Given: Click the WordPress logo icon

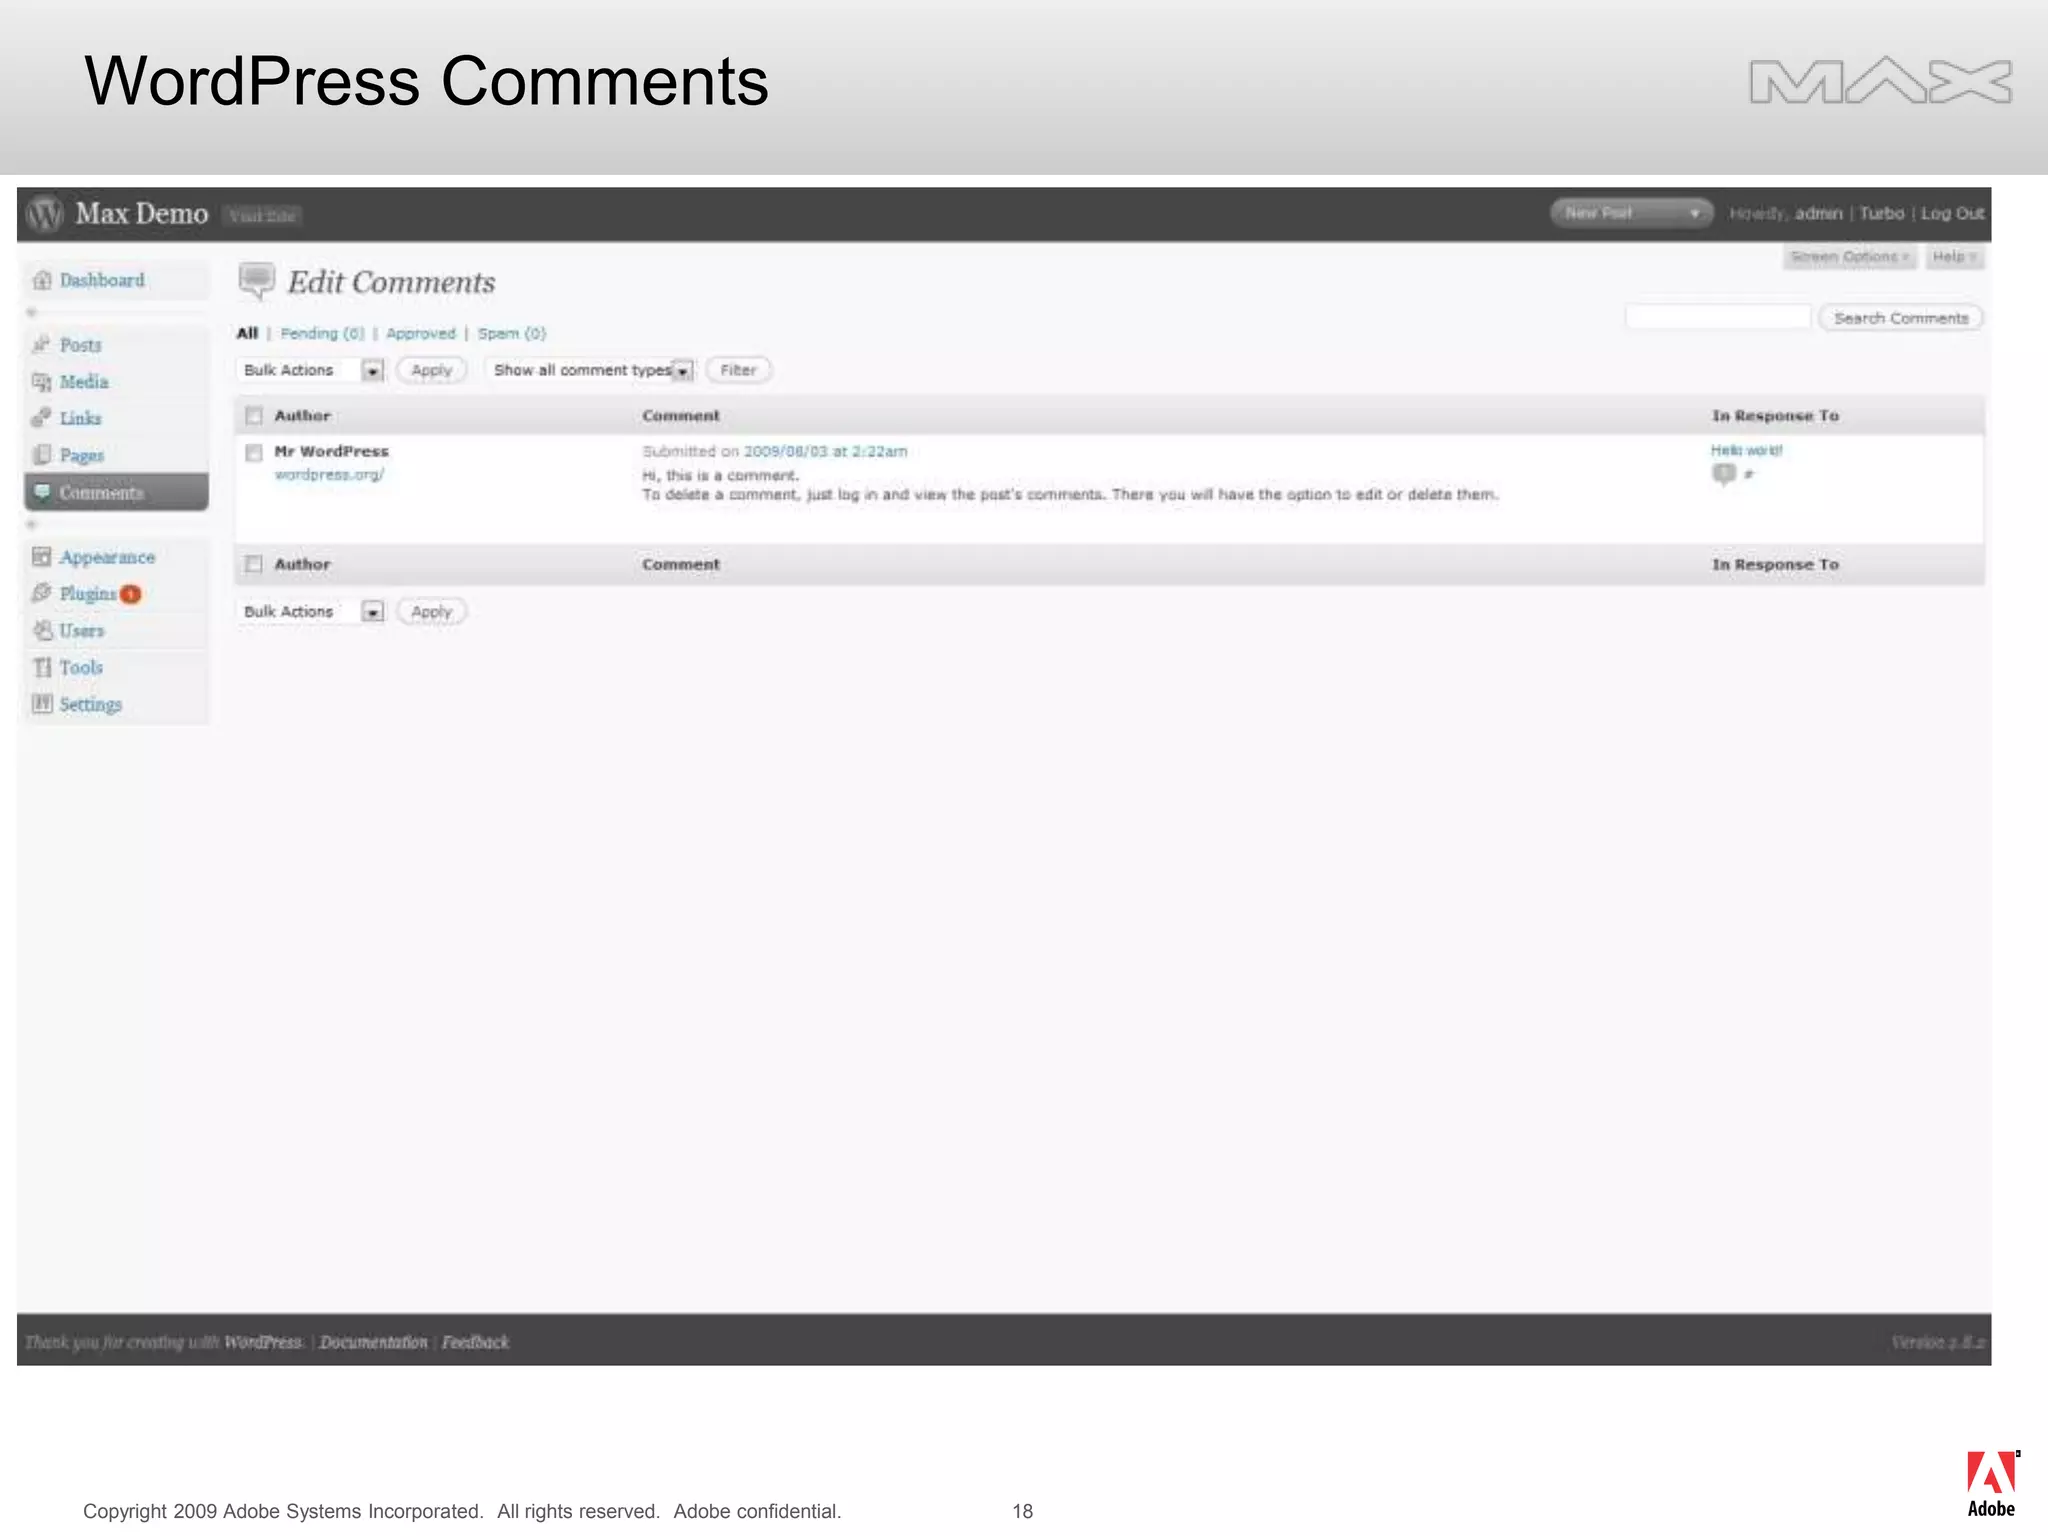Looking at the screenshot, I should point(45,214).
